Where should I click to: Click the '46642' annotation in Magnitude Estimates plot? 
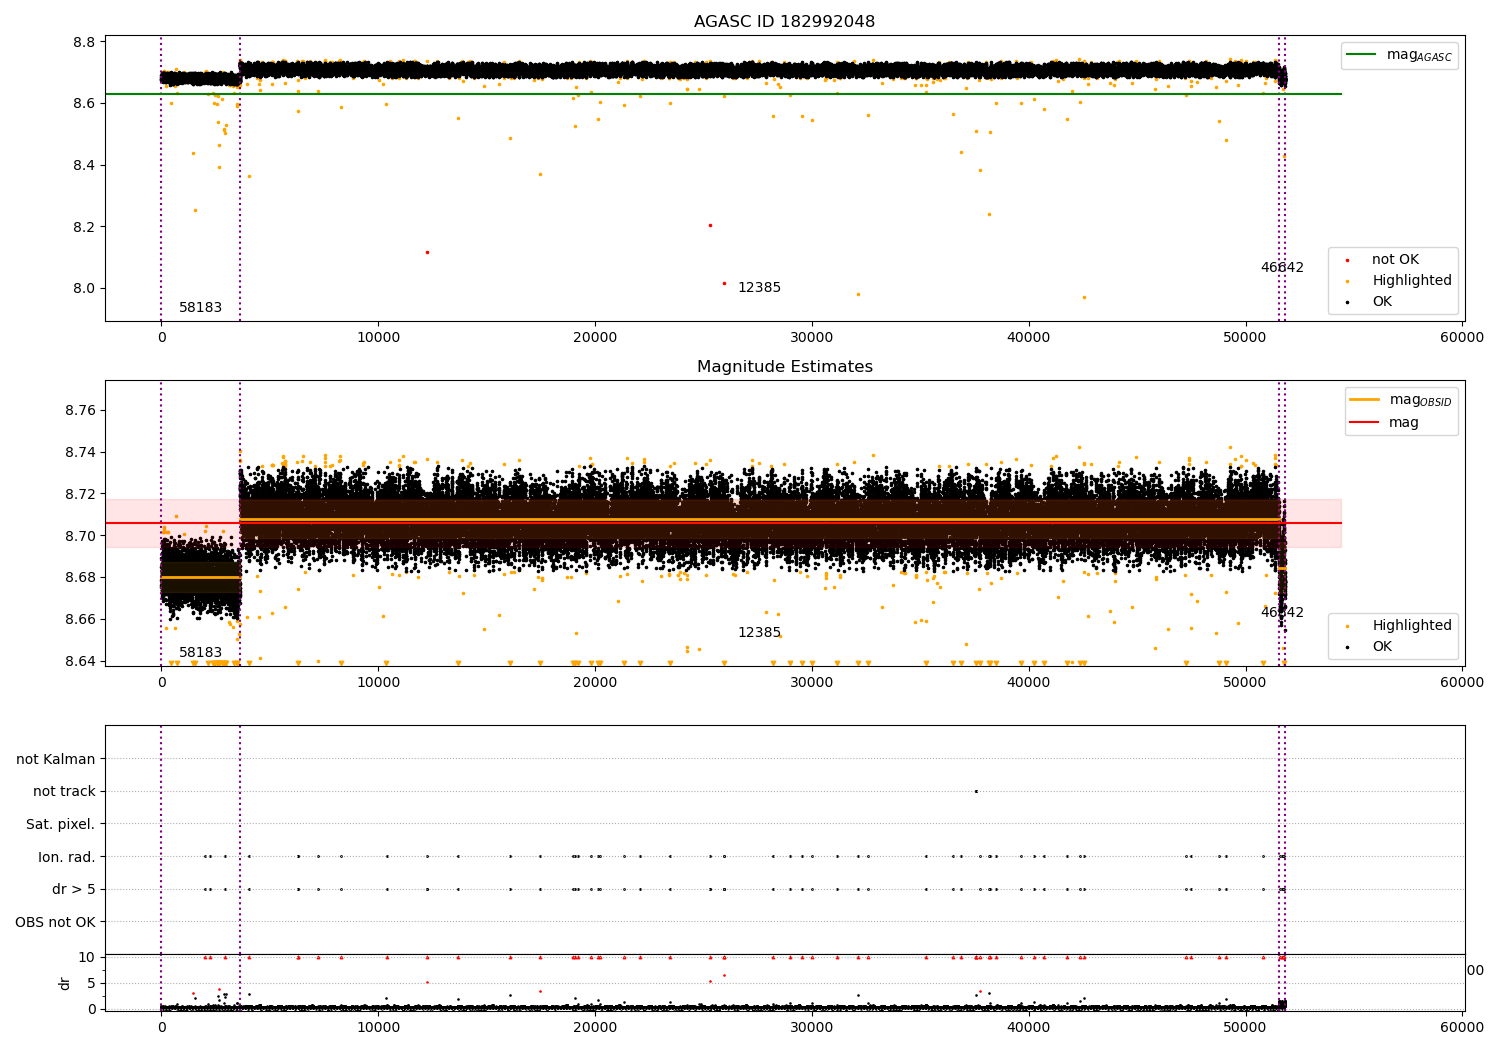(1282, 613)
